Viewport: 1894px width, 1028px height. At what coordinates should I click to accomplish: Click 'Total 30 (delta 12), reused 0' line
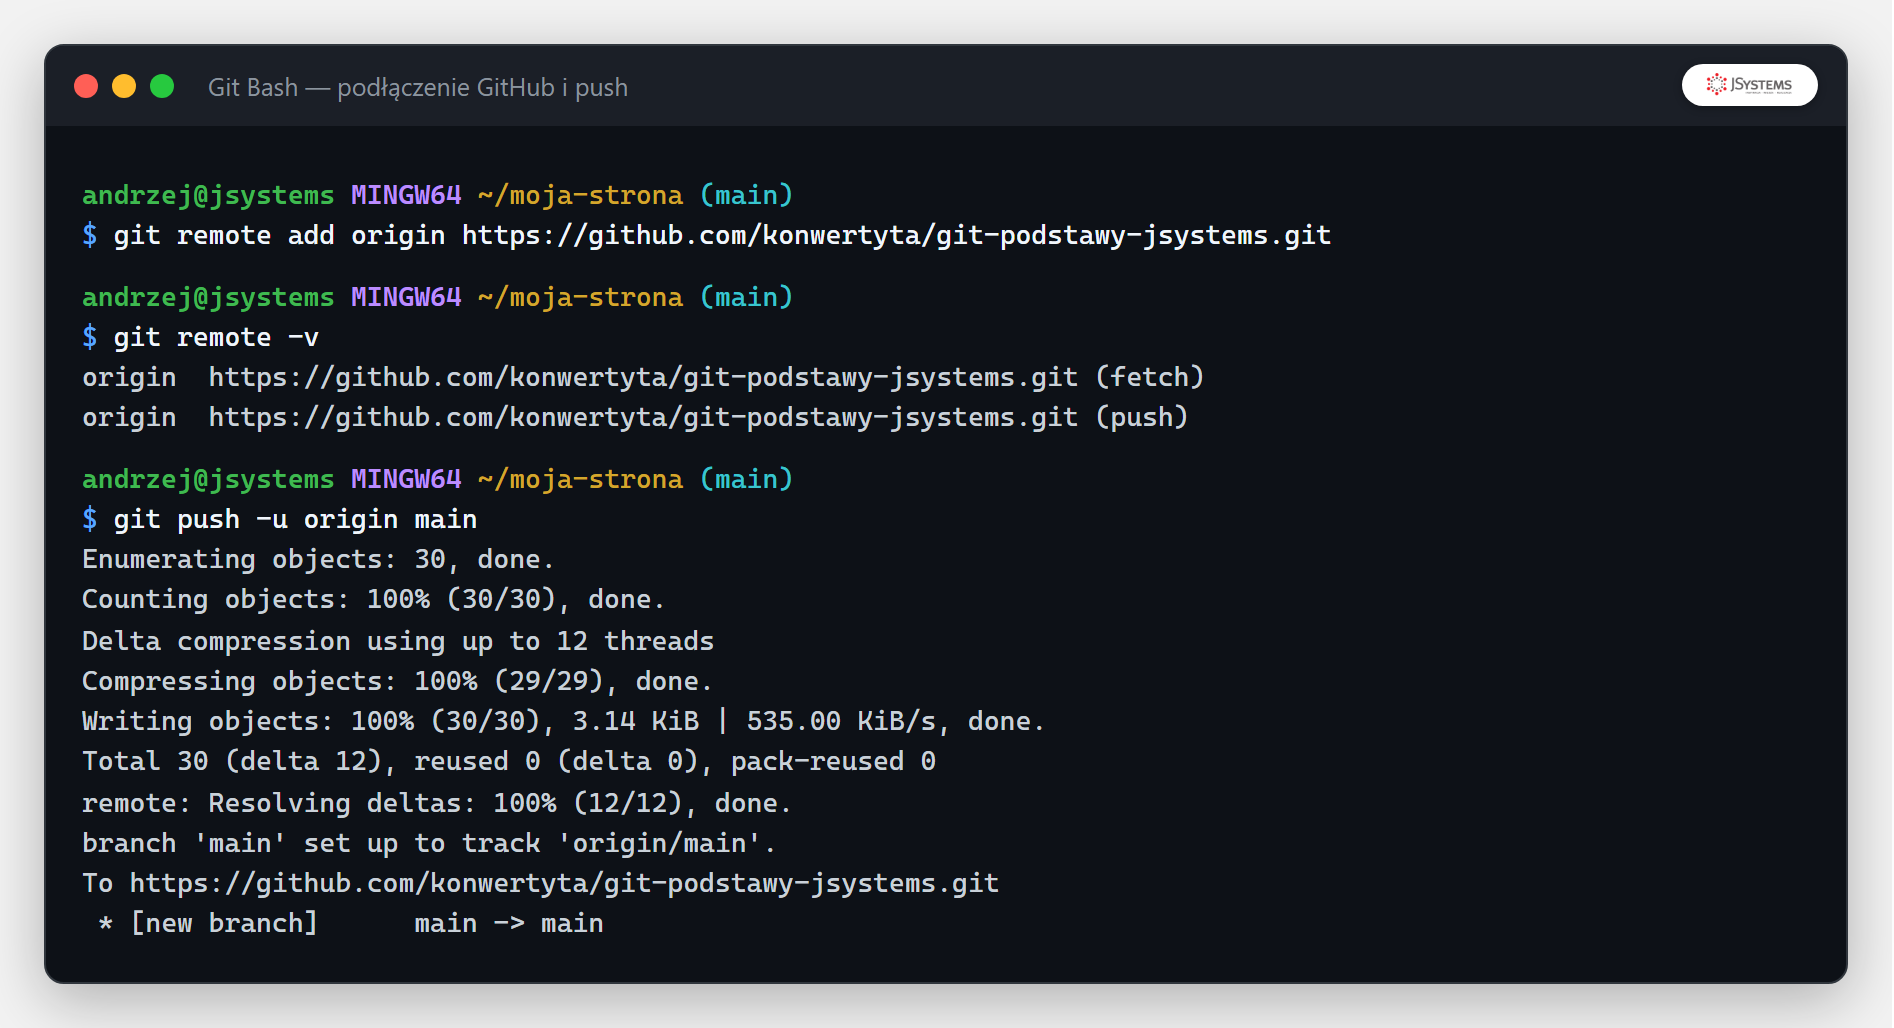(509, 762)
